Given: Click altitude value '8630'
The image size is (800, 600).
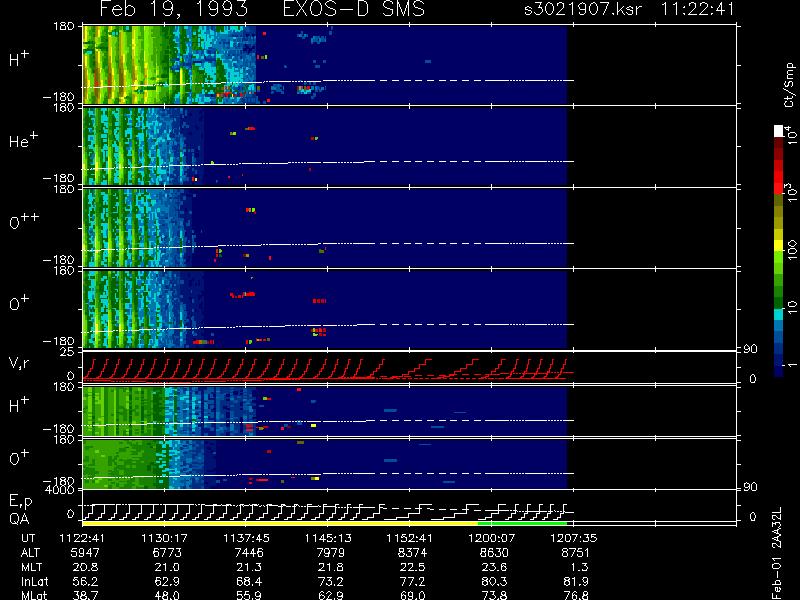Looking at the screenshot, I should coord(494,553).
